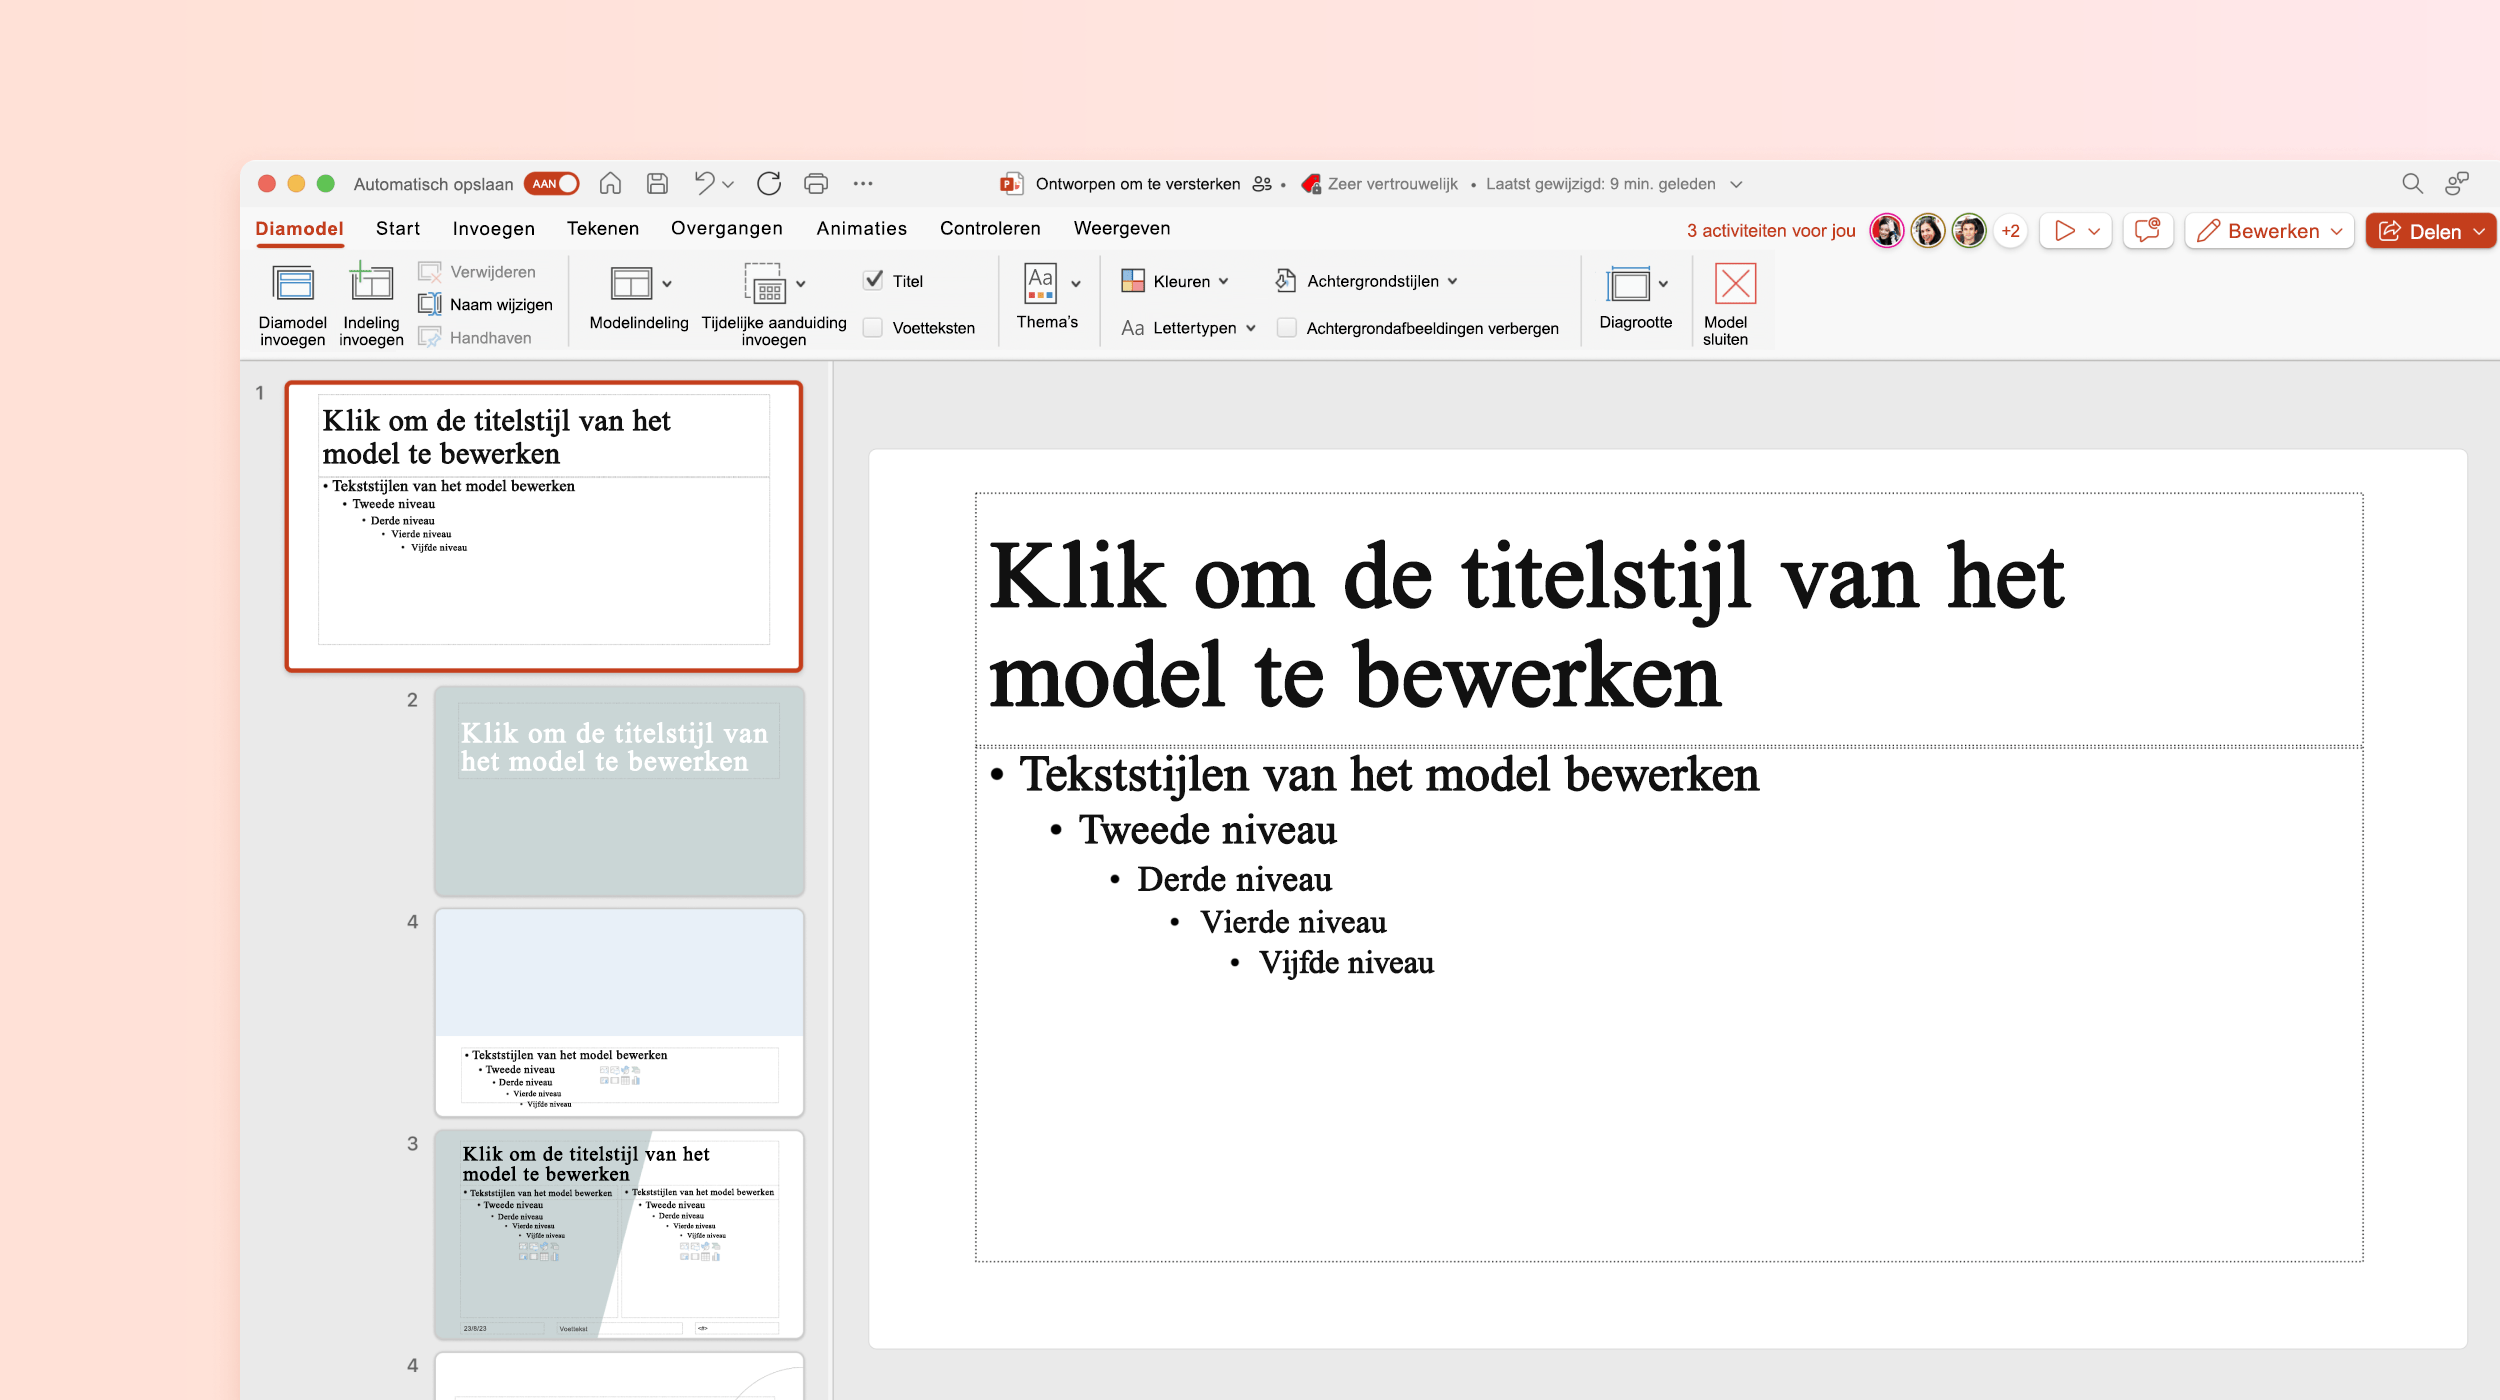Click the Bewerken button
Viewport: 2500px width, 1400px height.
pyautogui.click(x=2269, y=231)
